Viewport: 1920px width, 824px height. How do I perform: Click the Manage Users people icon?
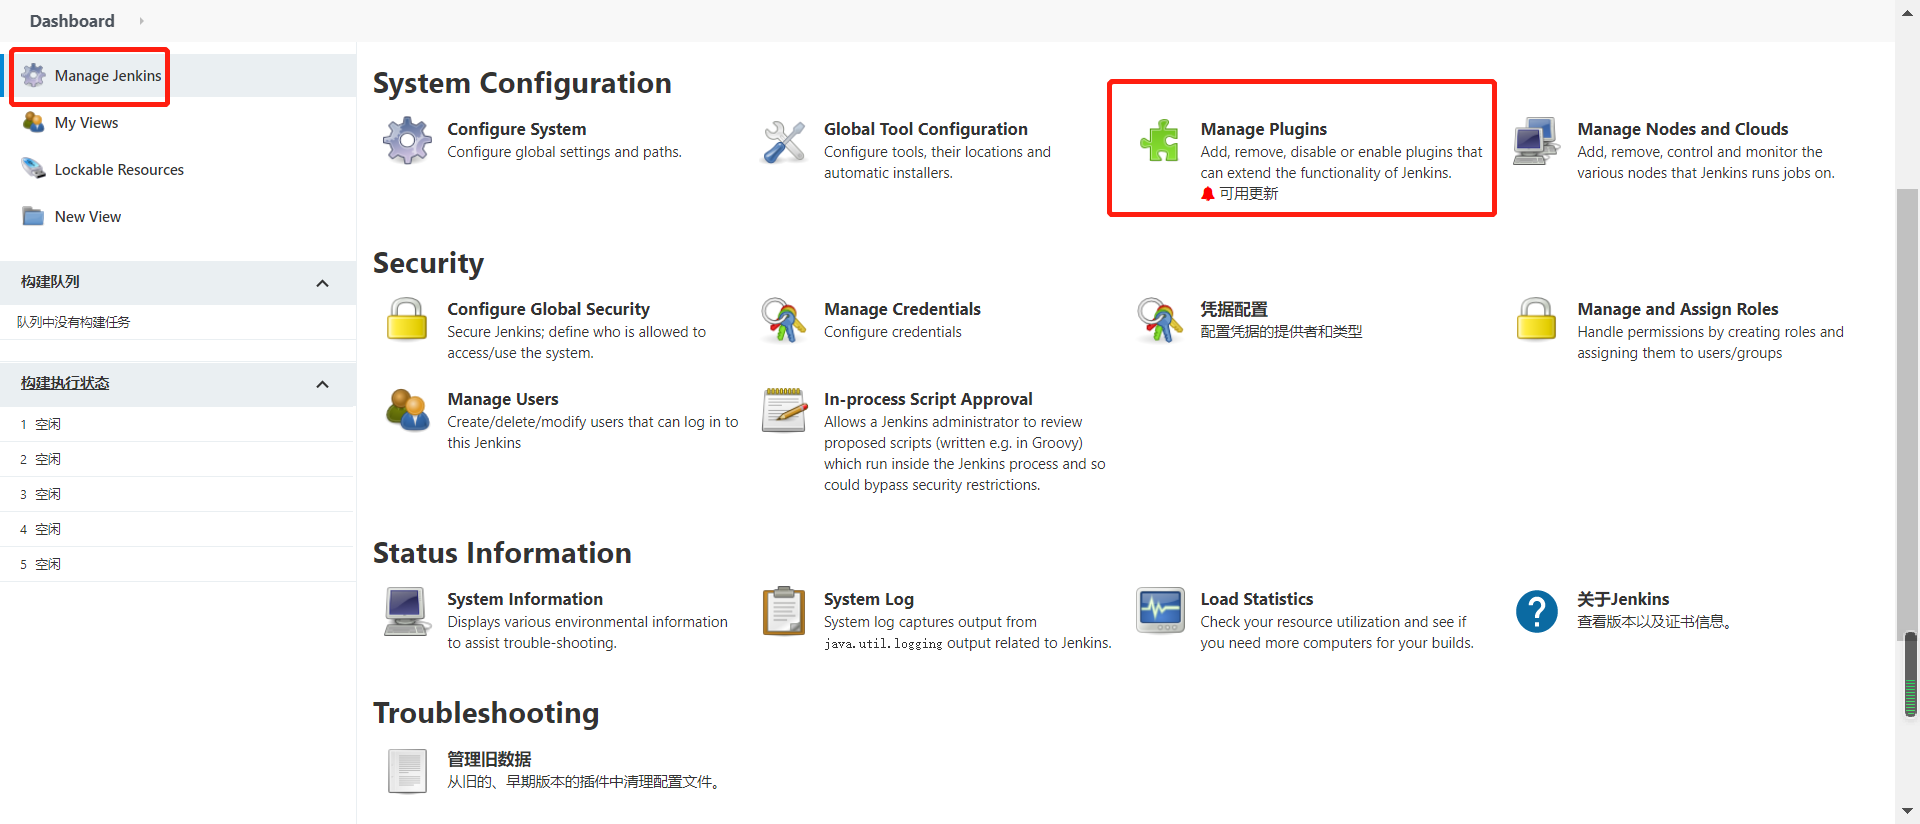point(407,410)
